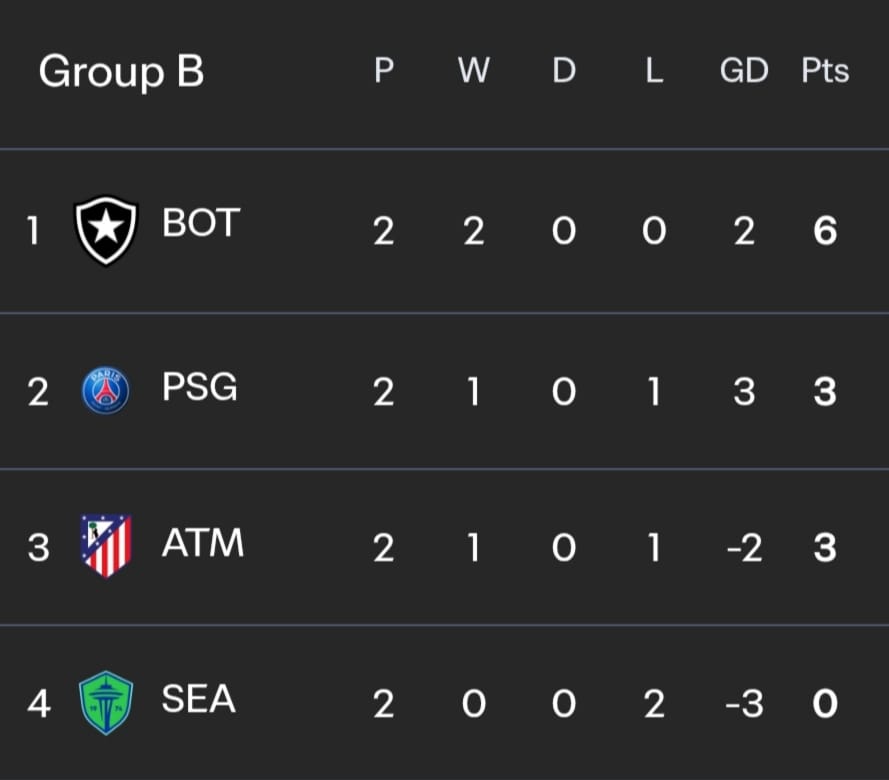Image resolution: width=889 pixels, height=780 pixels.
Task: Open the SEA team name
Action: [x=198, y=698]
